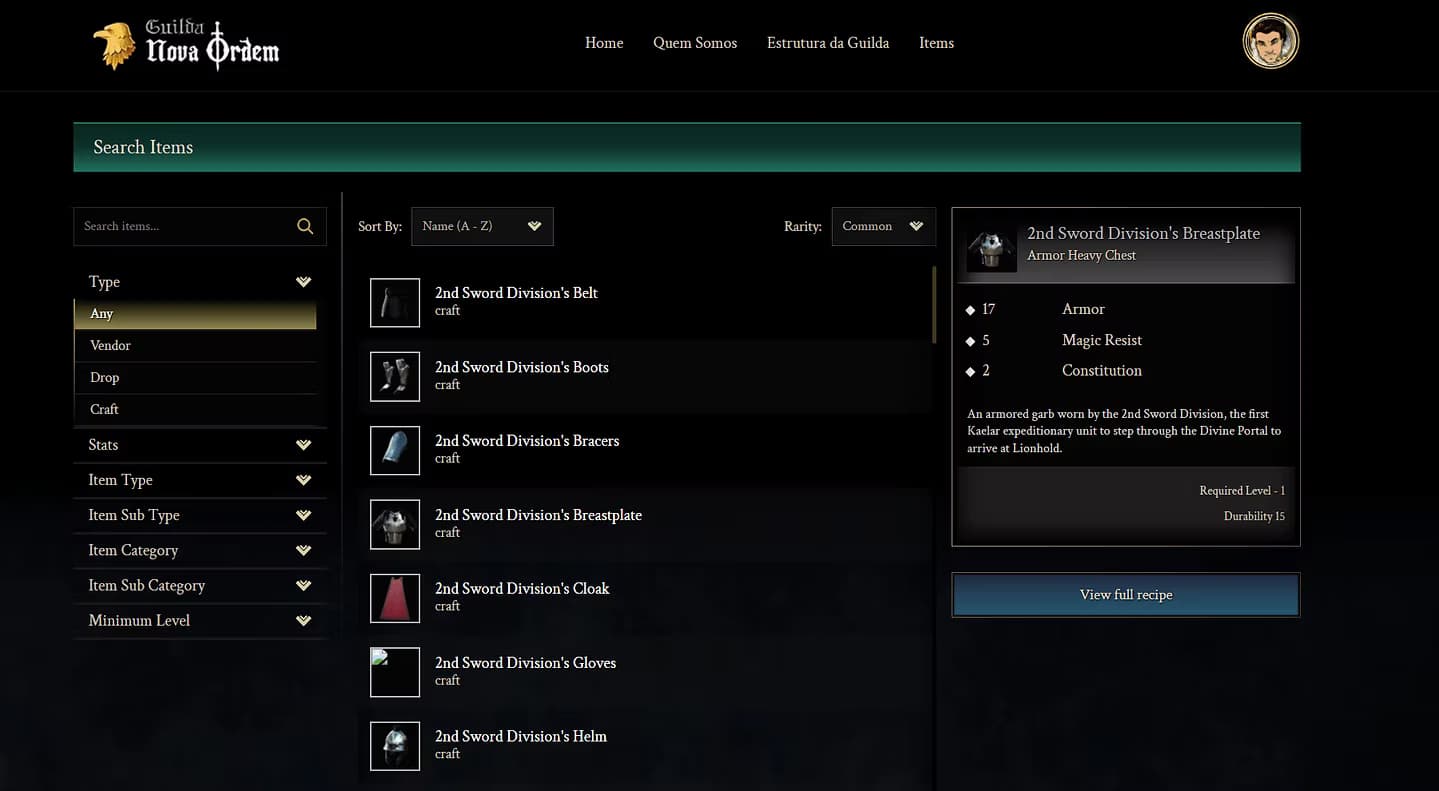The height and width of the screenshot is (791, 1439).
Task: Open the user profile avatar
Action: pyautogui.click(x=1270, y=42)
